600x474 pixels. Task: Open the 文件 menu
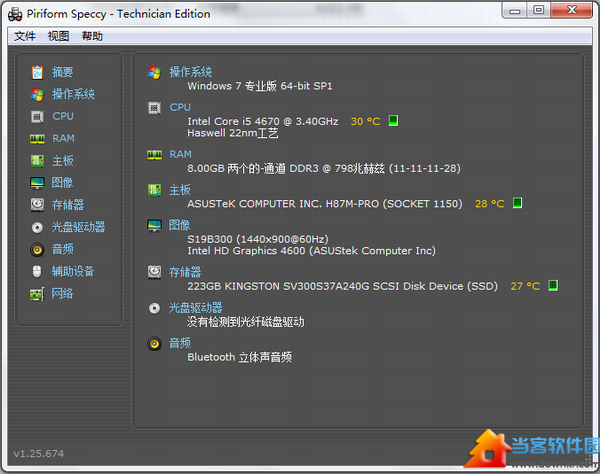coord(25,36)
